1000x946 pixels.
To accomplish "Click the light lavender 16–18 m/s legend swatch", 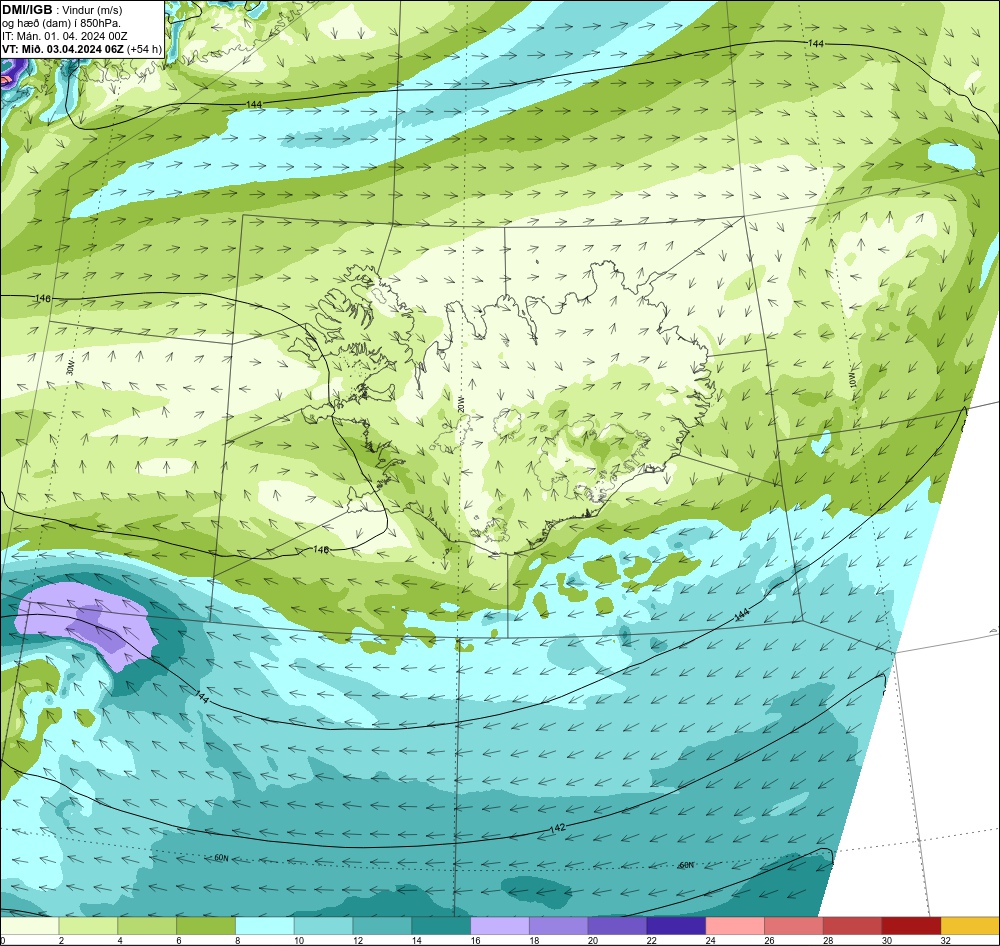I will [x=500, y=926].
